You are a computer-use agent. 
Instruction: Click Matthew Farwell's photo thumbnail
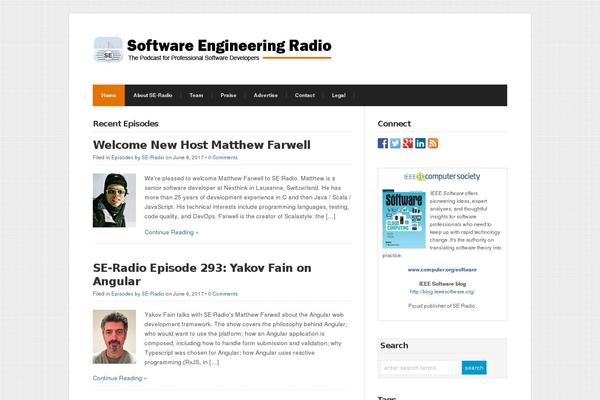click(114, 200)
